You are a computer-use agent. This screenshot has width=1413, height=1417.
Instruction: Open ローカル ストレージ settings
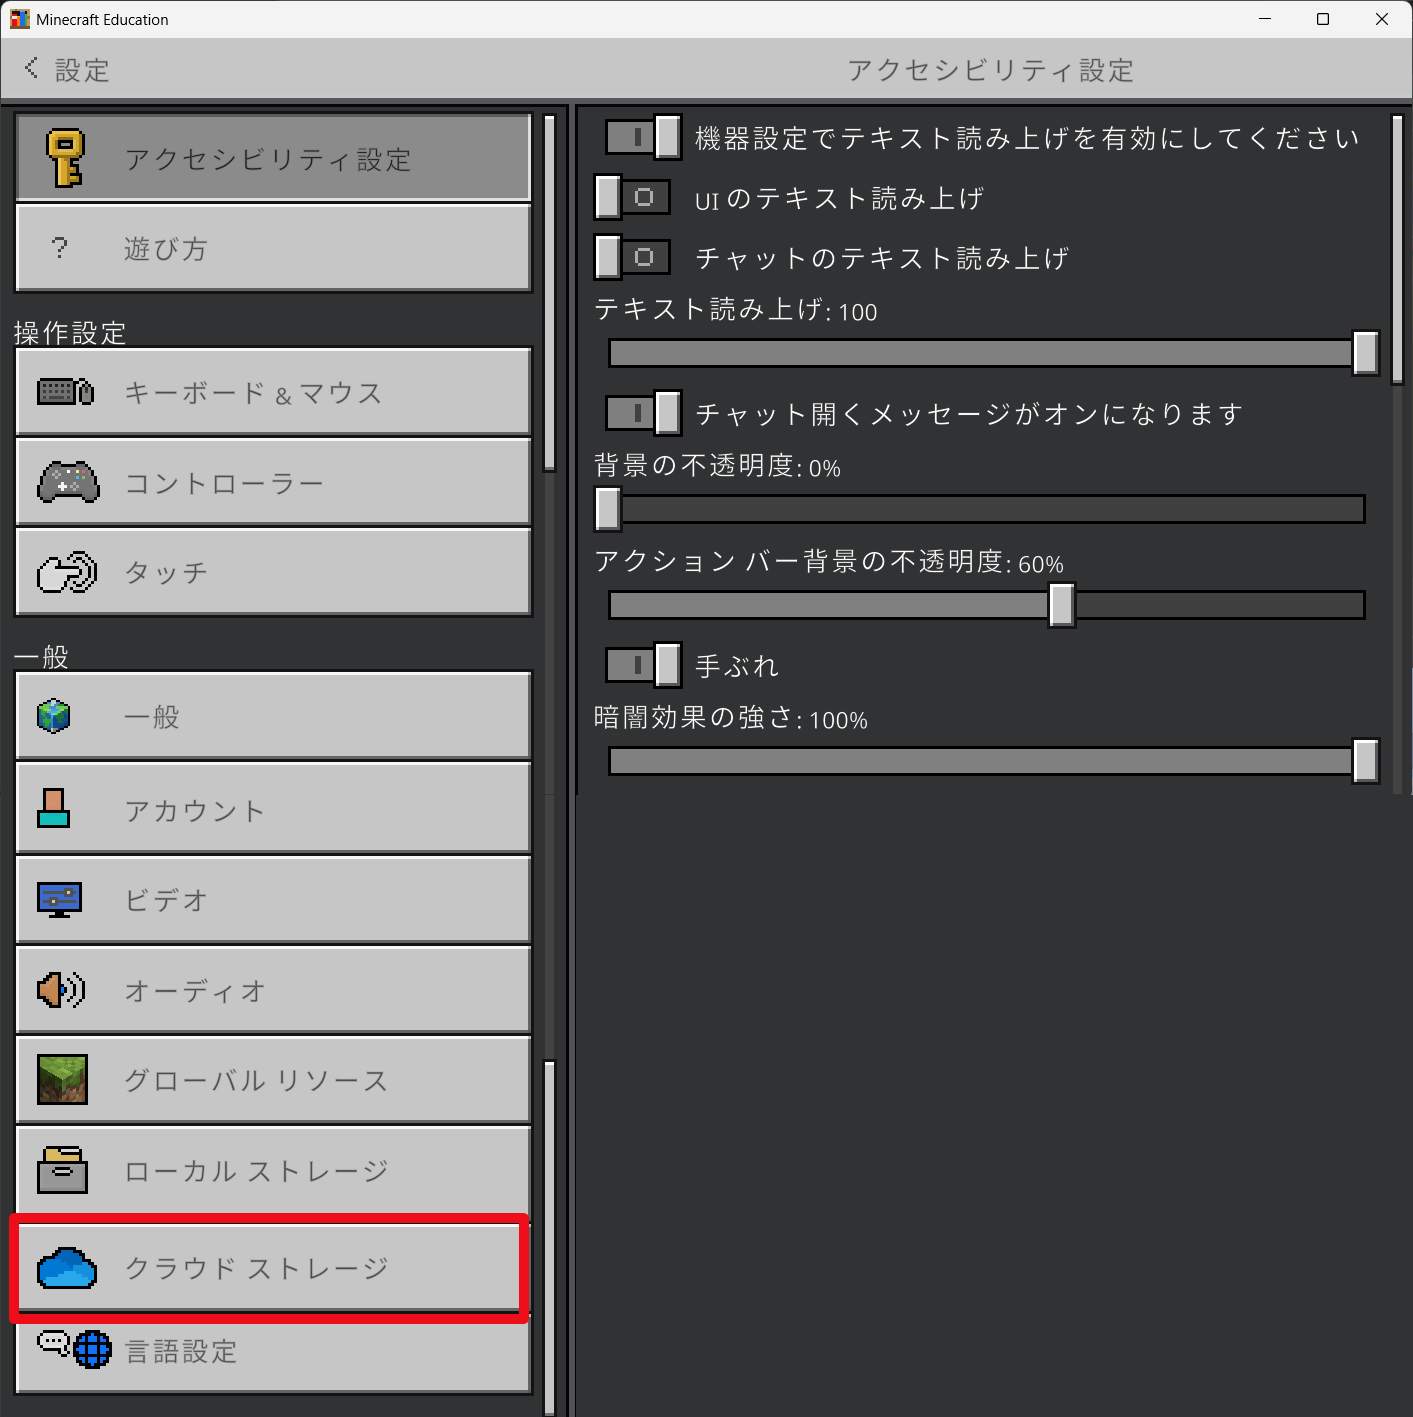click(x=273, y=1170)
